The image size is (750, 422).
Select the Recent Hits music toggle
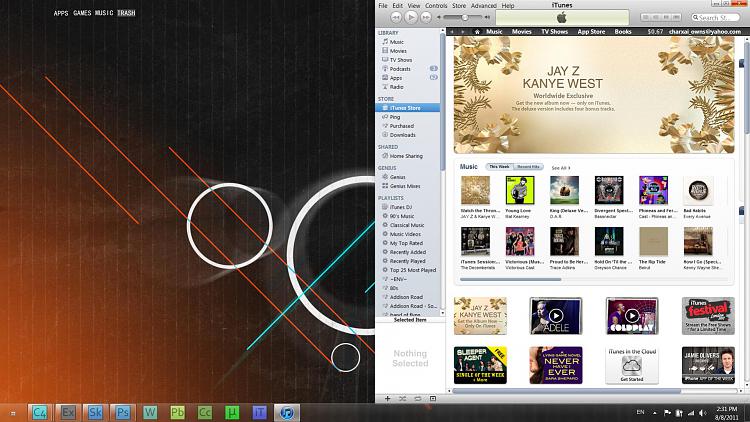pos(528,167)
